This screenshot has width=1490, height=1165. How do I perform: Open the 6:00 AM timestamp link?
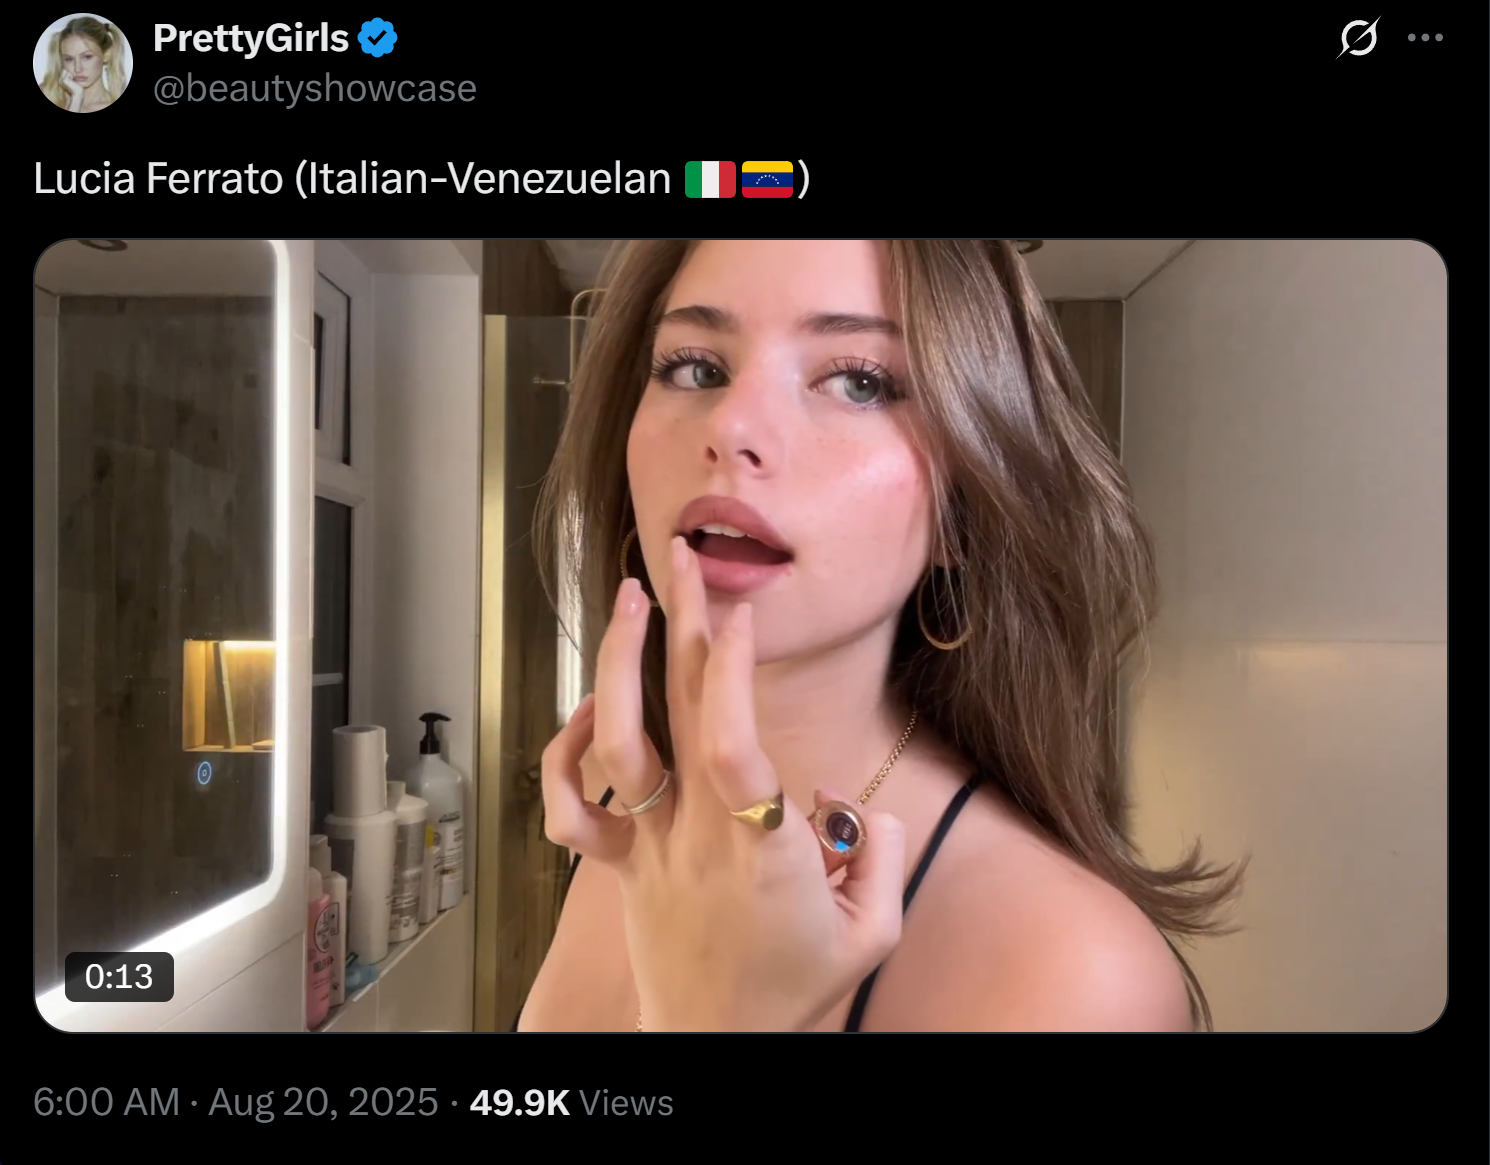tap(107, 1102)
